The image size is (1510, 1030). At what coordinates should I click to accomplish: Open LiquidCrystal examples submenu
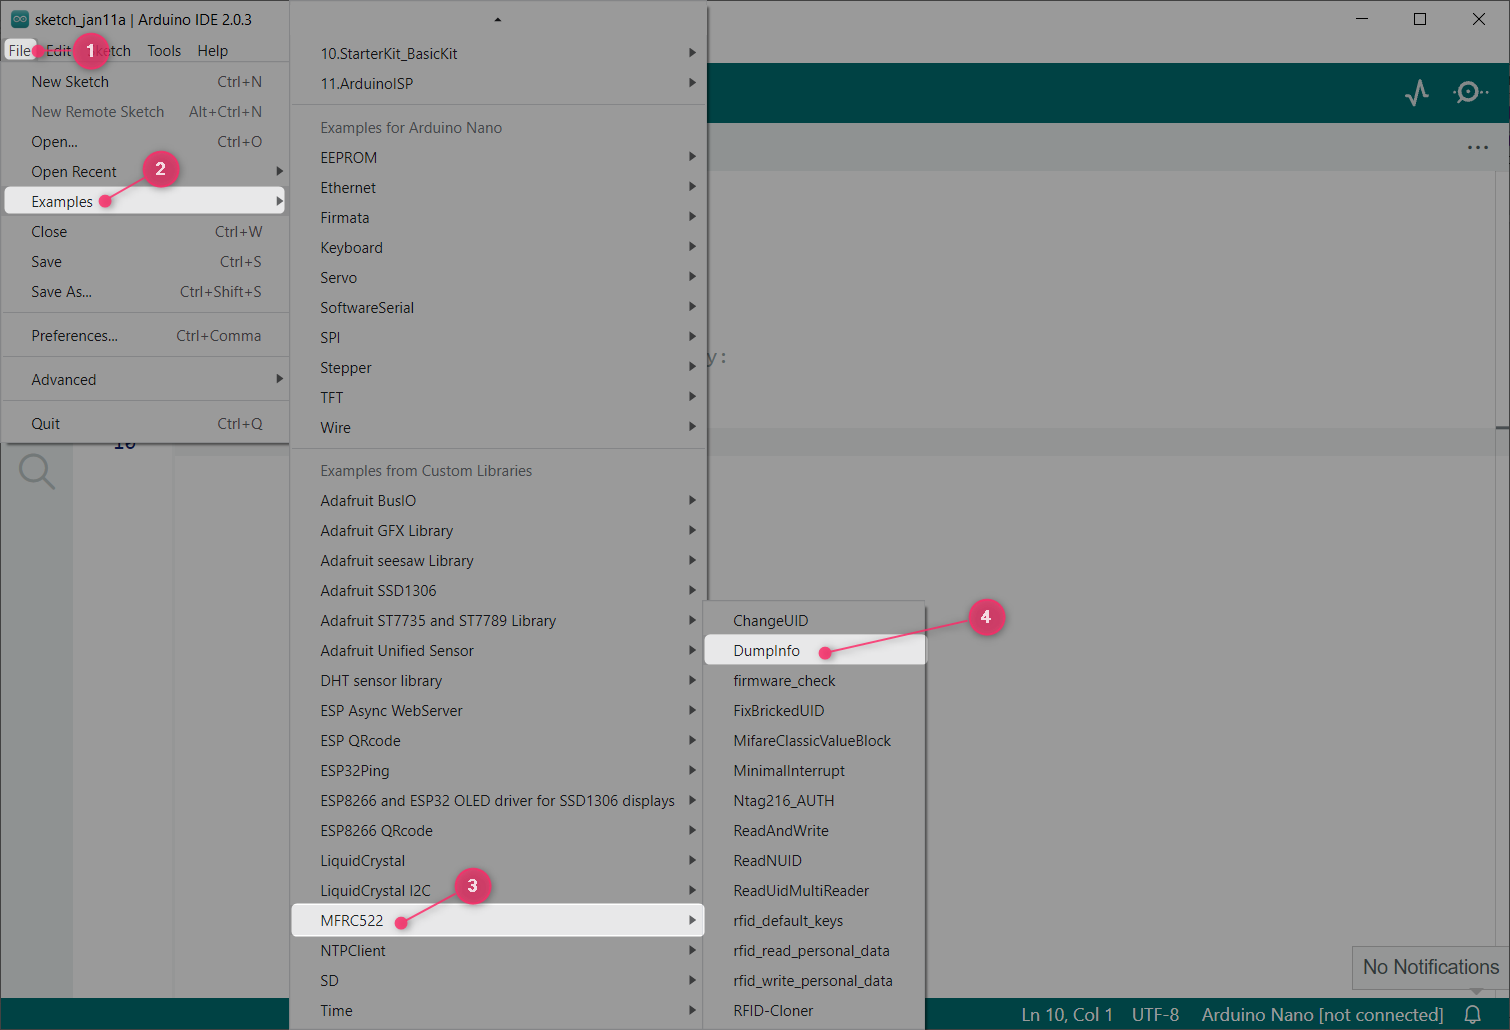point(498,861)
